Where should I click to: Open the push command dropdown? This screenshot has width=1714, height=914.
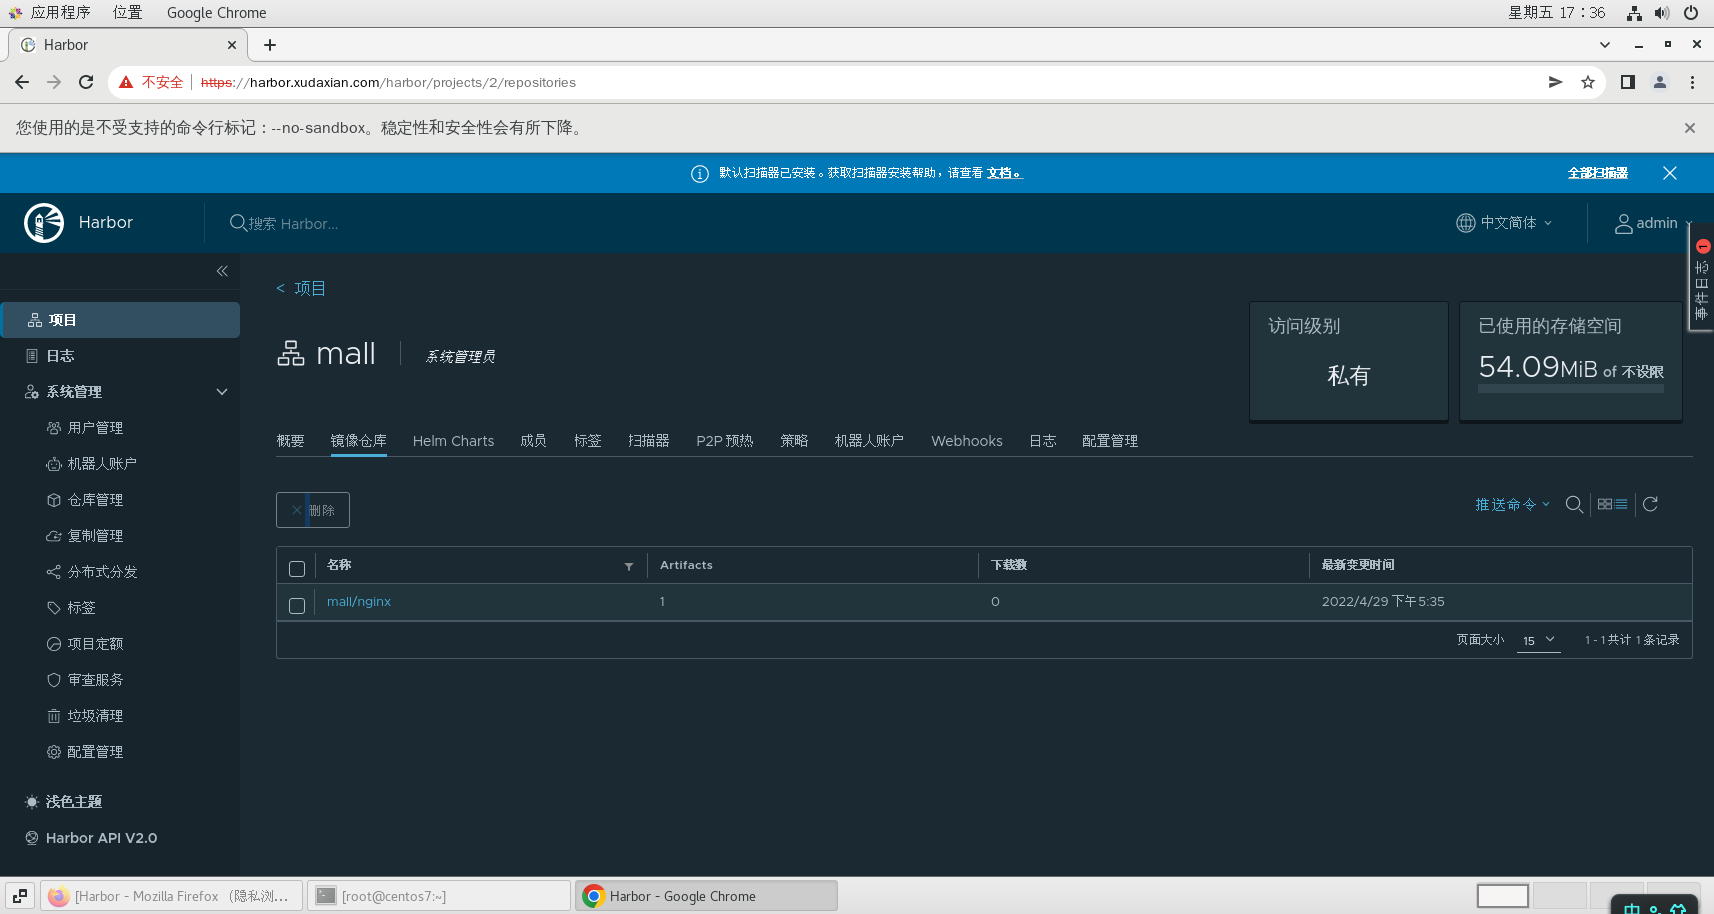[1512, 505]
